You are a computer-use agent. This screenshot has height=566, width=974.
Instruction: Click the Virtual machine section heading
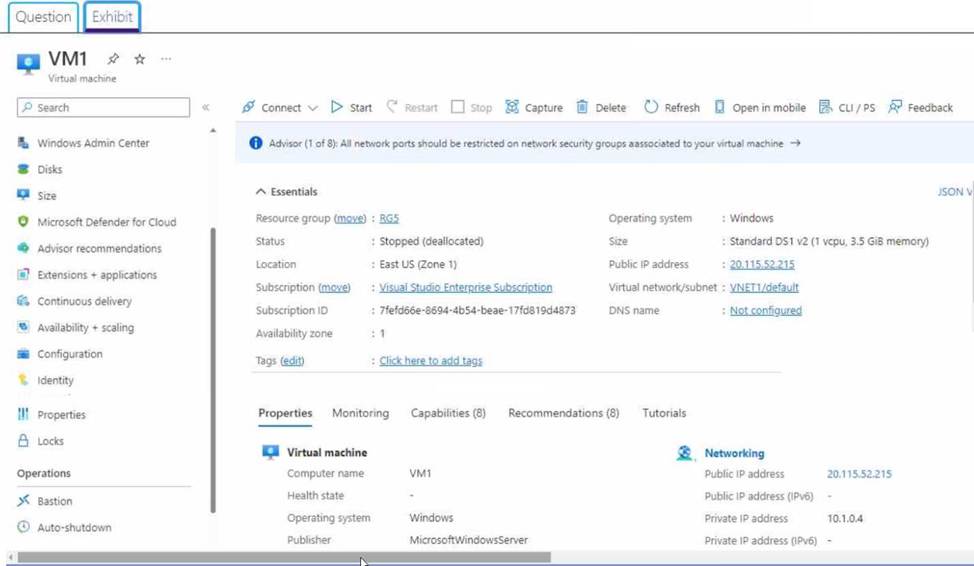coord(327,453)
